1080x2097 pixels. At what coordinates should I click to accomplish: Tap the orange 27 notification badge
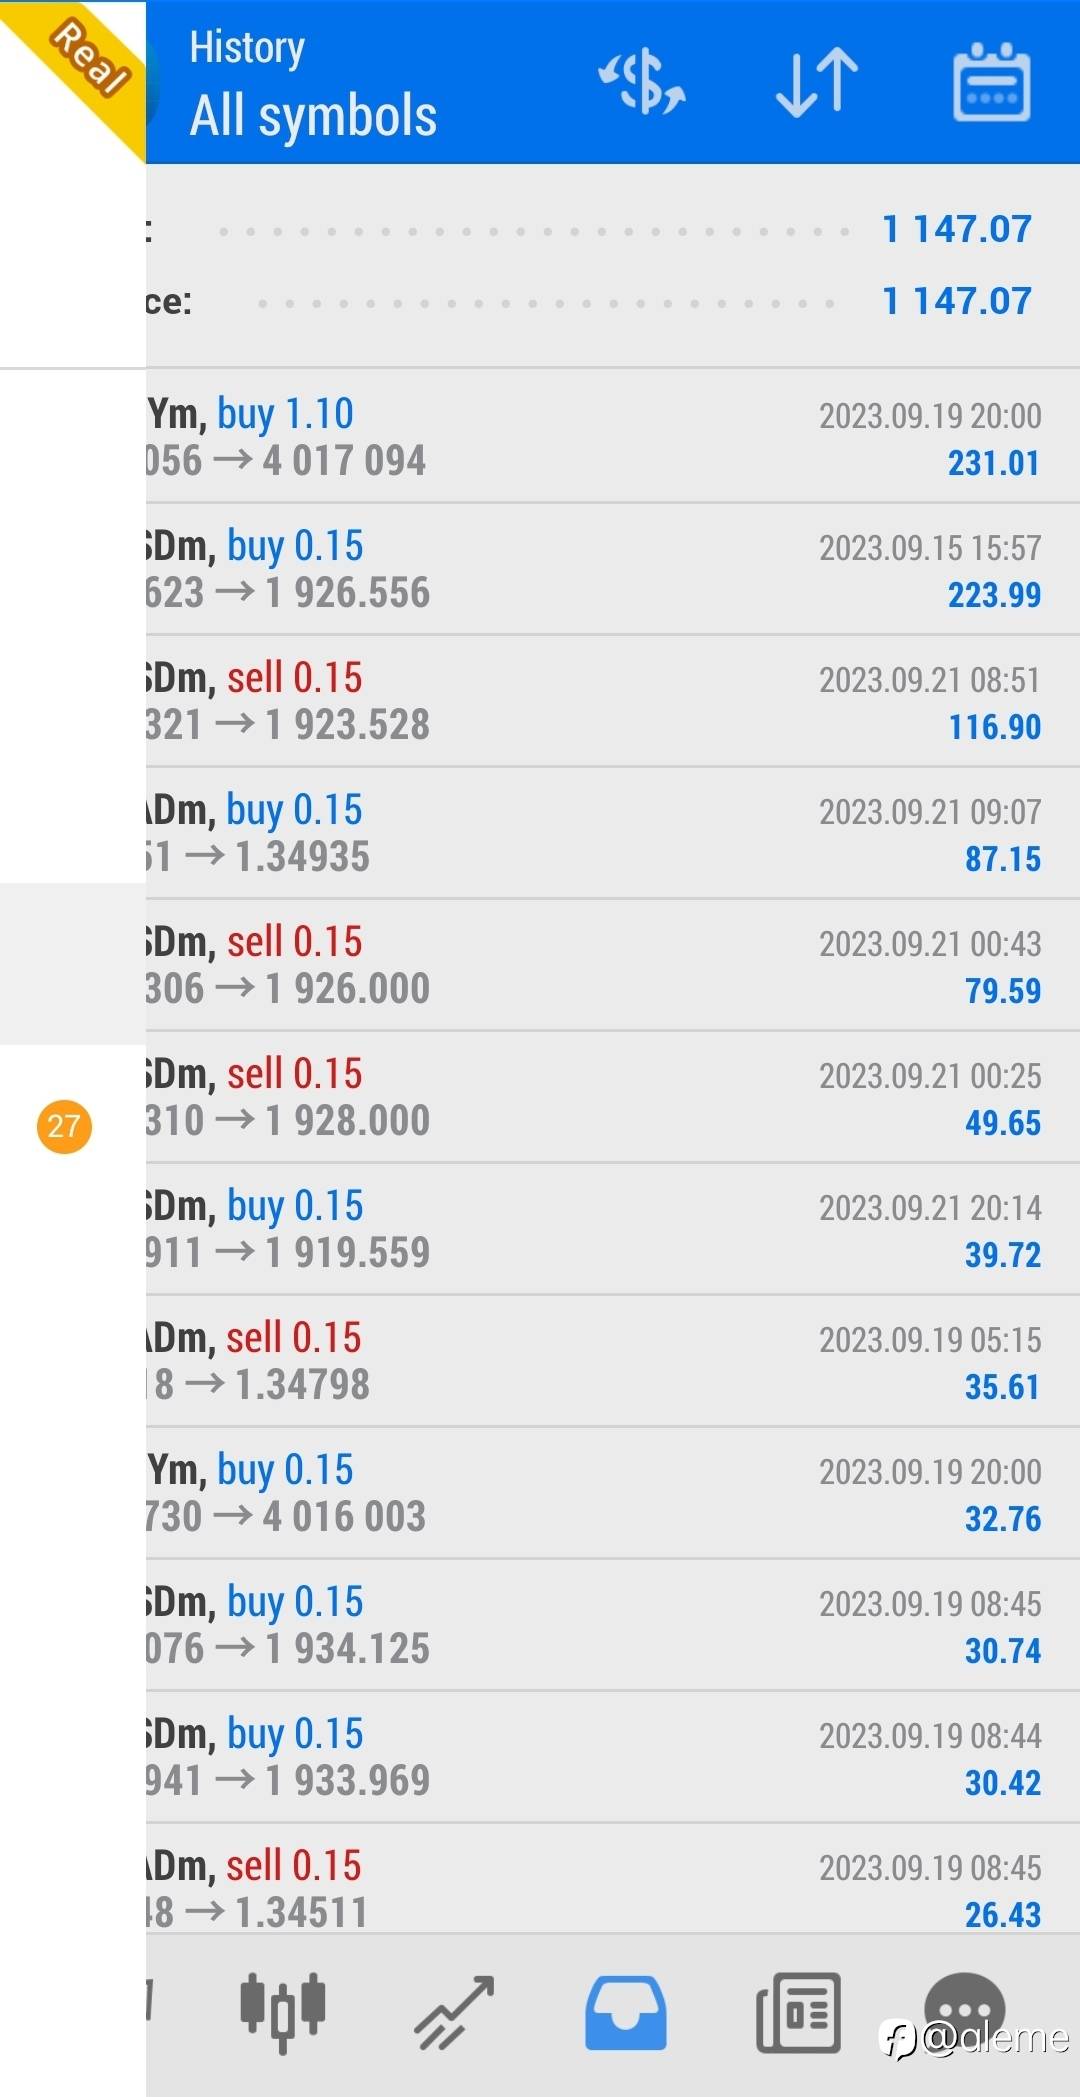(64, 1126)
